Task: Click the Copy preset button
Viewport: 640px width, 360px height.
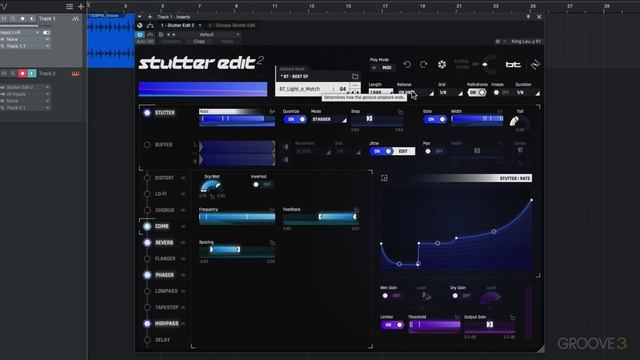Action: pyautogui.click(x=199, y=41)
